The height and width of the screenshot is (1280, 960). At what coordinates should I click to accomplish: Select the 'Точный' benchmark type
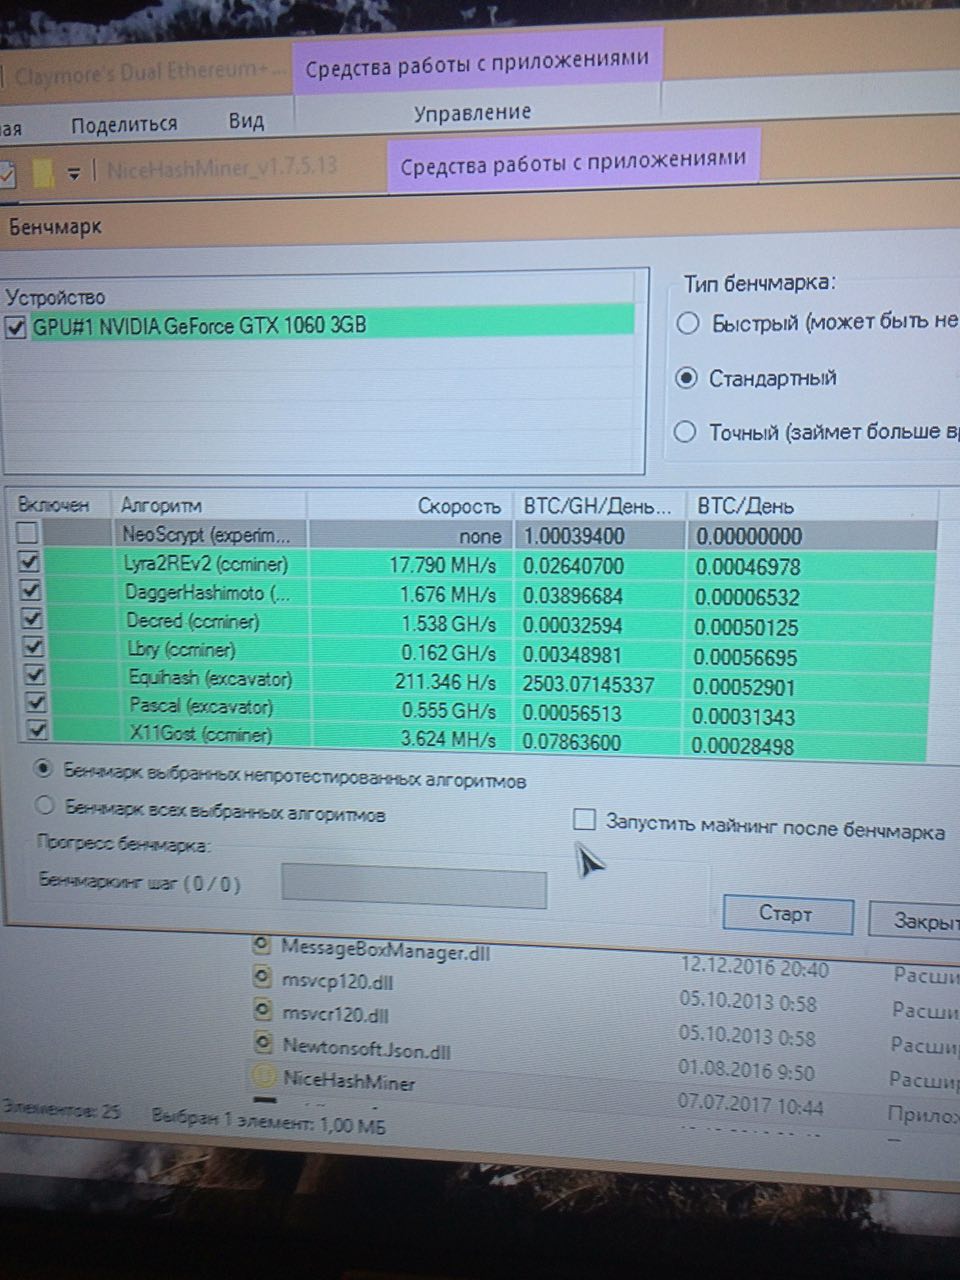(685, 432)
